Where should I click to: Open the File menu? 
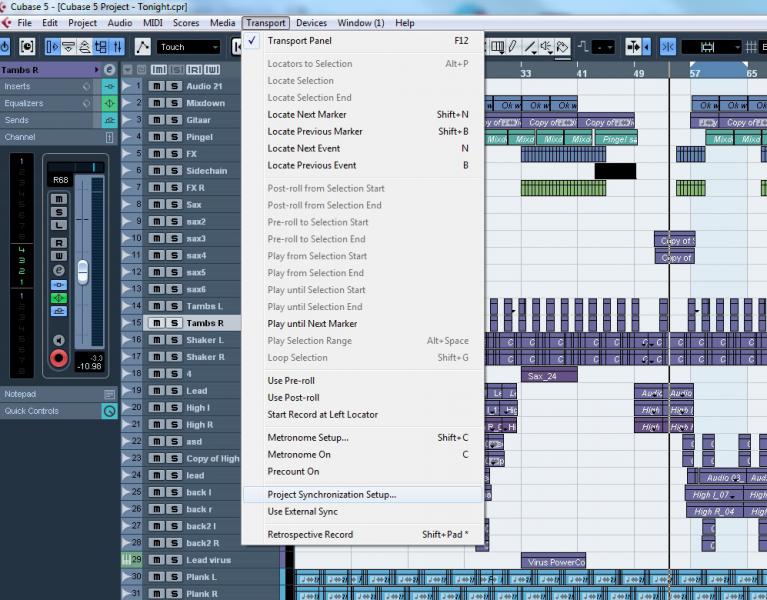(24, 23)
